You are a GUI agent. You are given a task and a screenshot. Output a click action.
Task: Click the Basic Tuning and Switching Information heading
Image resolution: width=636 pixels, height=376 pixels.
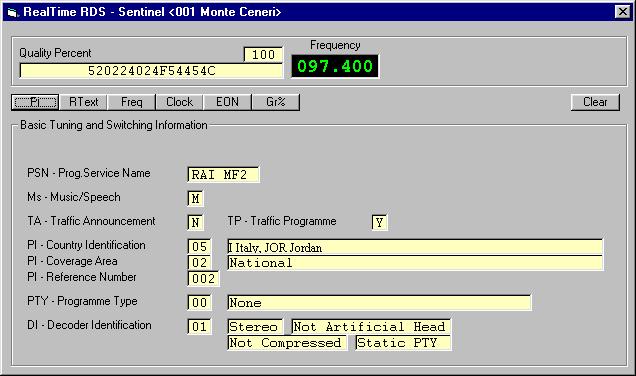114,125
